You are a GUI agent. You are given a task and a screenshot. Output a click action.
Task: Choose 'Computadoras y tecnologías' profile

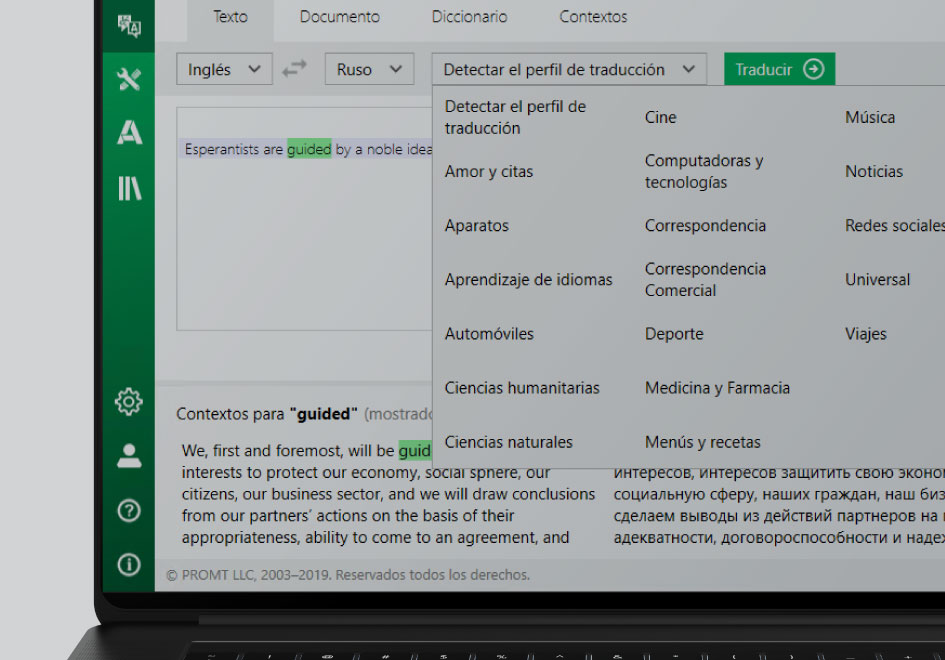point(704,171)
